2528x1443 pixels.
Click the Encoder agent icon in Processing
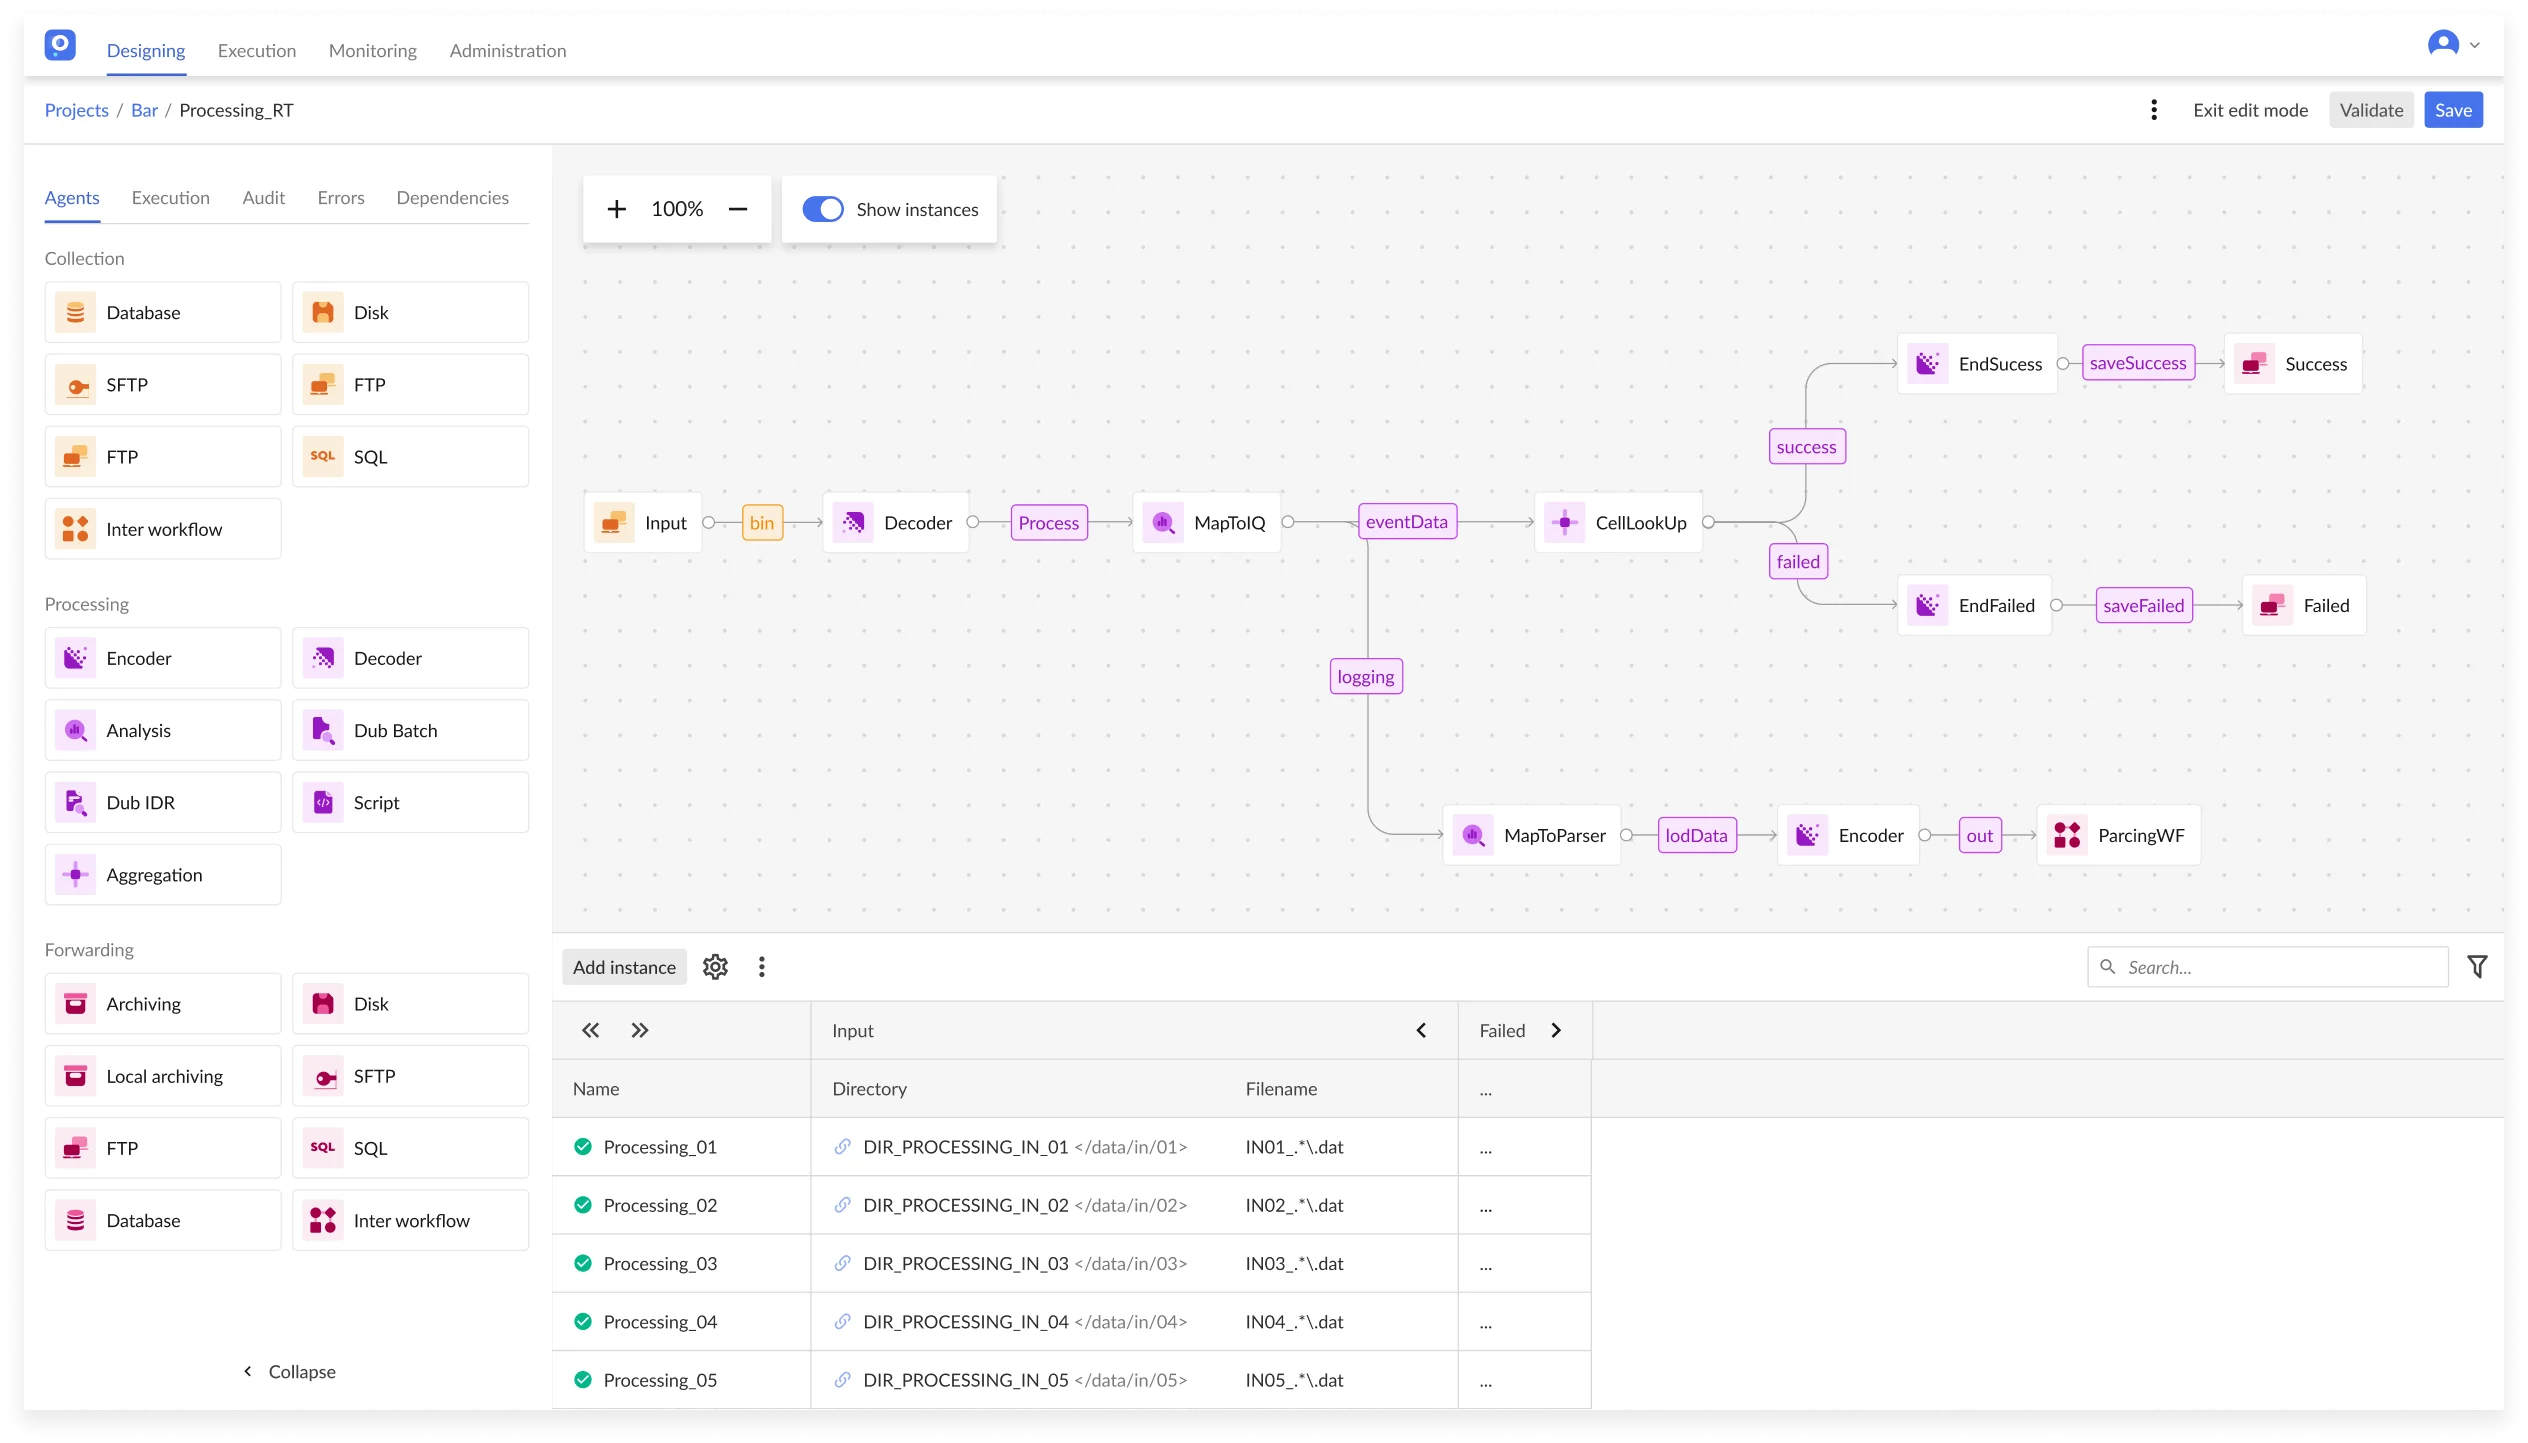(75, 658)
